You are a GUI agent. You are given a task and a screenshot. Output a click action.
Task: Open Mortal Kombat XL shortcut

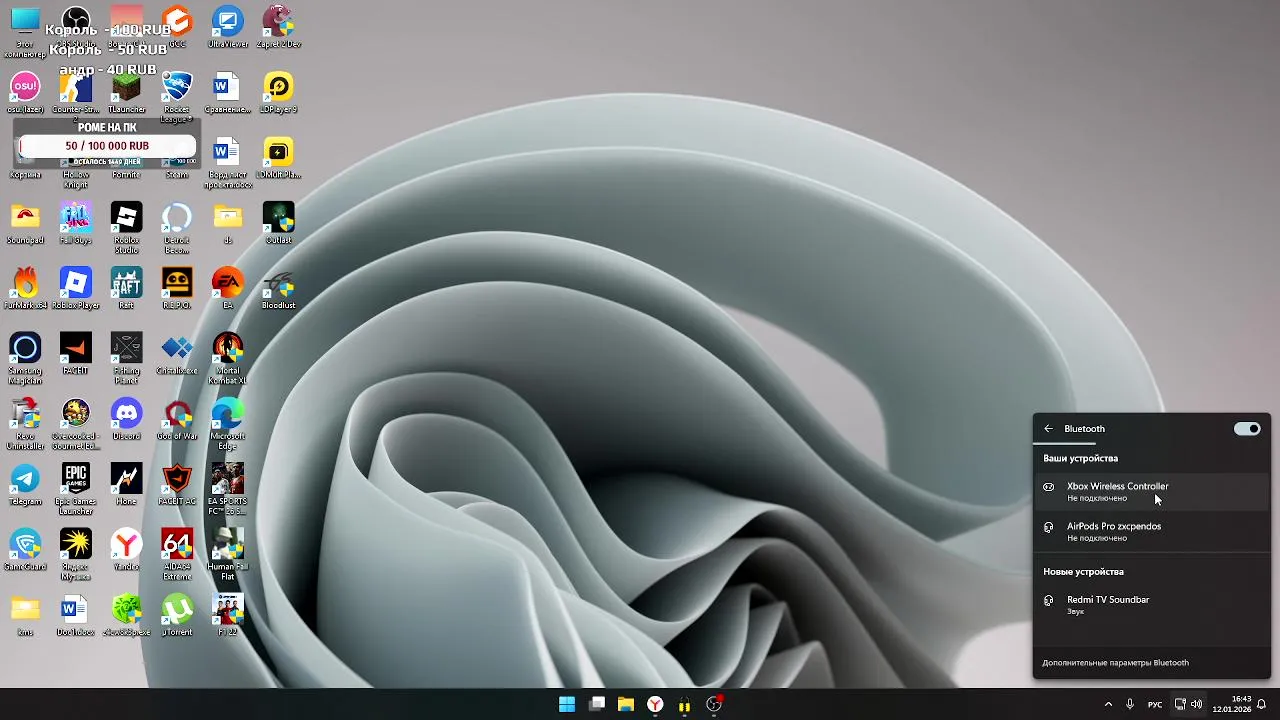coord(227,357)
